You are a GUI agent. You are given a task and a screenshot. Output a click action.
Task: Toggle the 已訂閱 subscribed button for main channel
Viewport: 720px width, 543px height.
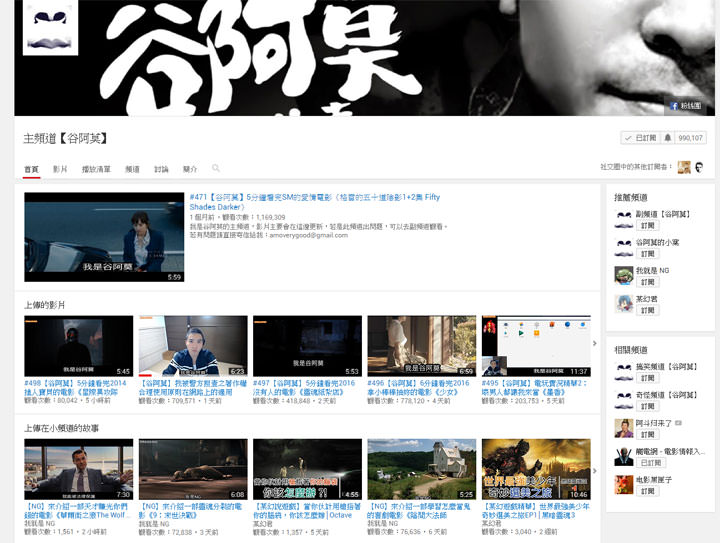[x=641, y=138]
